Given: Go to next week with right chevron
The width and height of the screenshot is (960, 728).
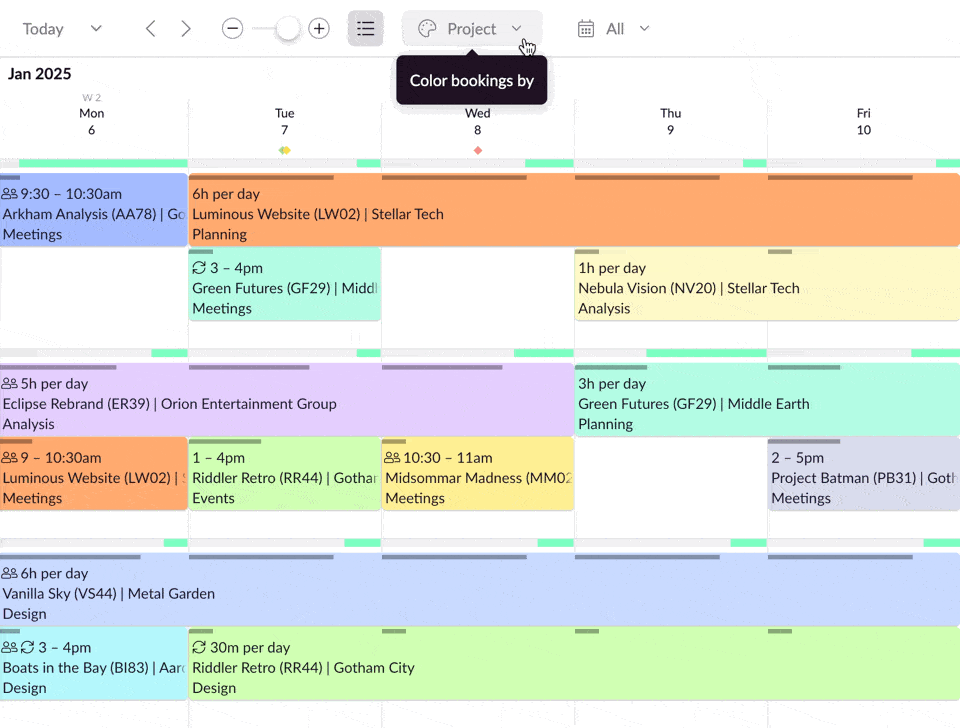Looking at the screenshot, I should (x=186, y=29).
